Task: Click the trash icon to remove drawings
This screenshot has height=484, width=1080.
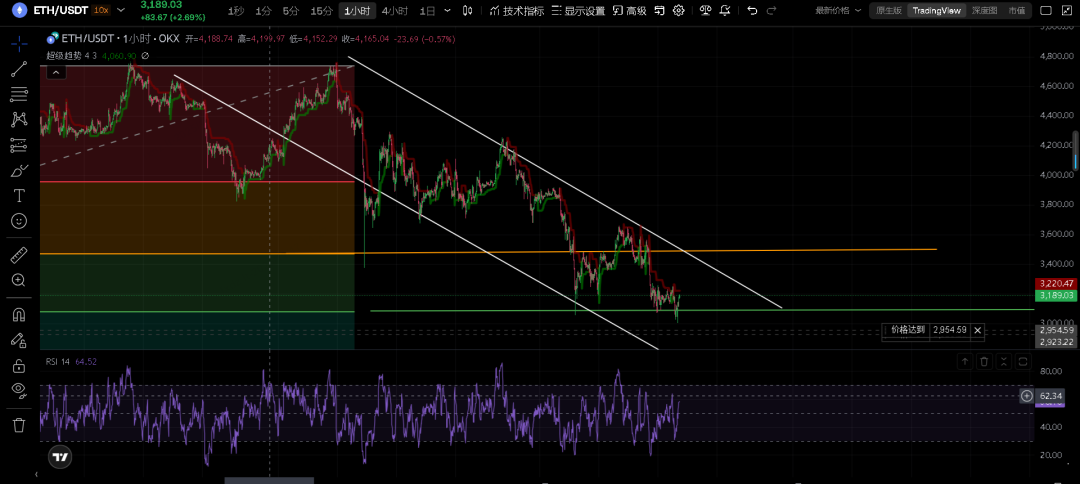Action: coord(18,425)
